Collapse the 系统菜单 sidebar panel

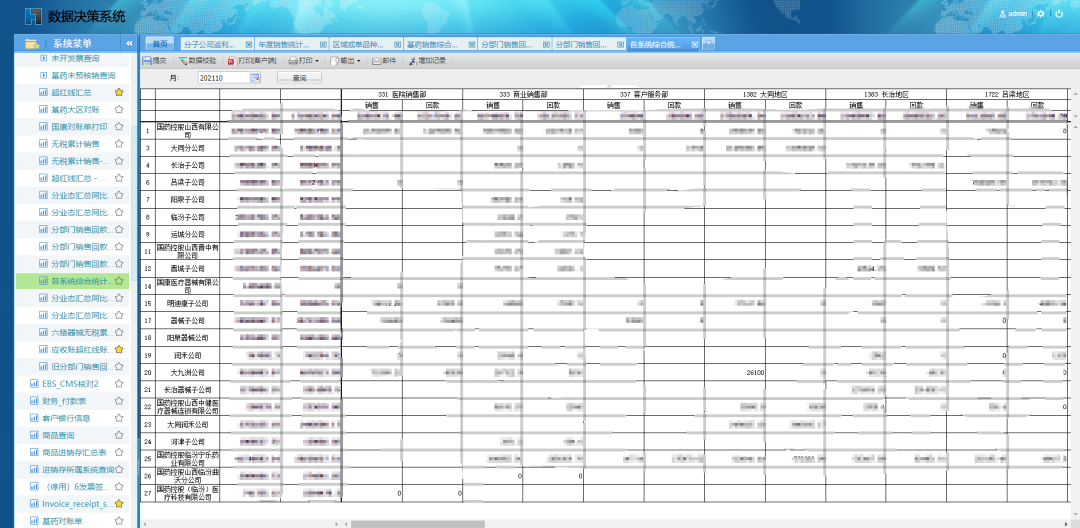(129, 43)
